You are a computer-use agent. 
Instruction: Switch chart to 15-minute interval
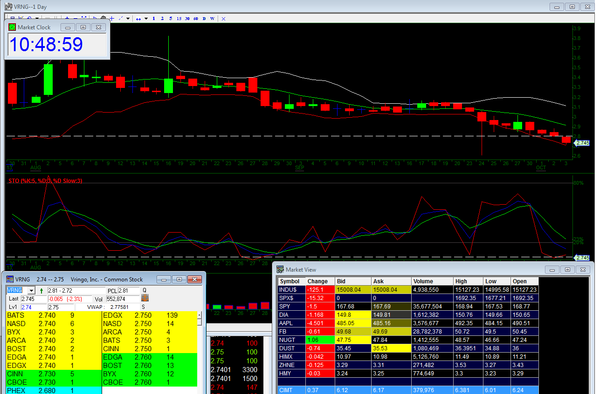(179, 18)
